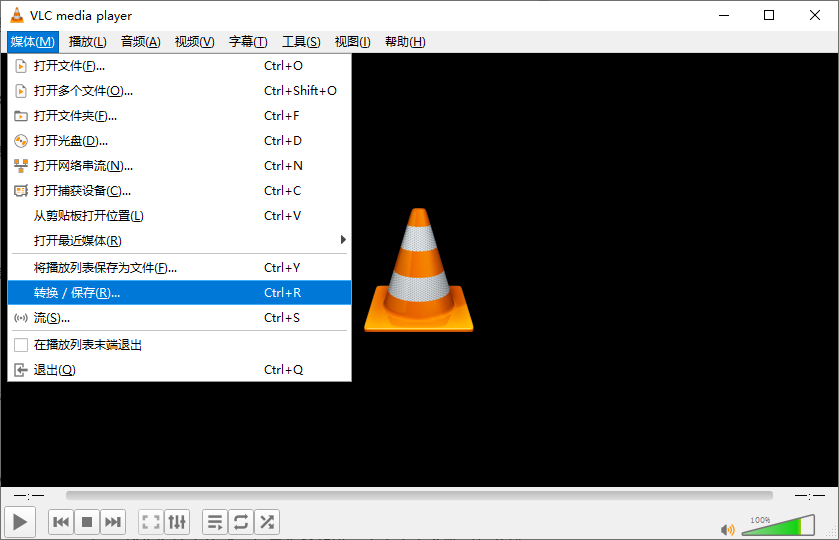
Task: Open the 字幕(T) menu
Action: pos(248,42)
